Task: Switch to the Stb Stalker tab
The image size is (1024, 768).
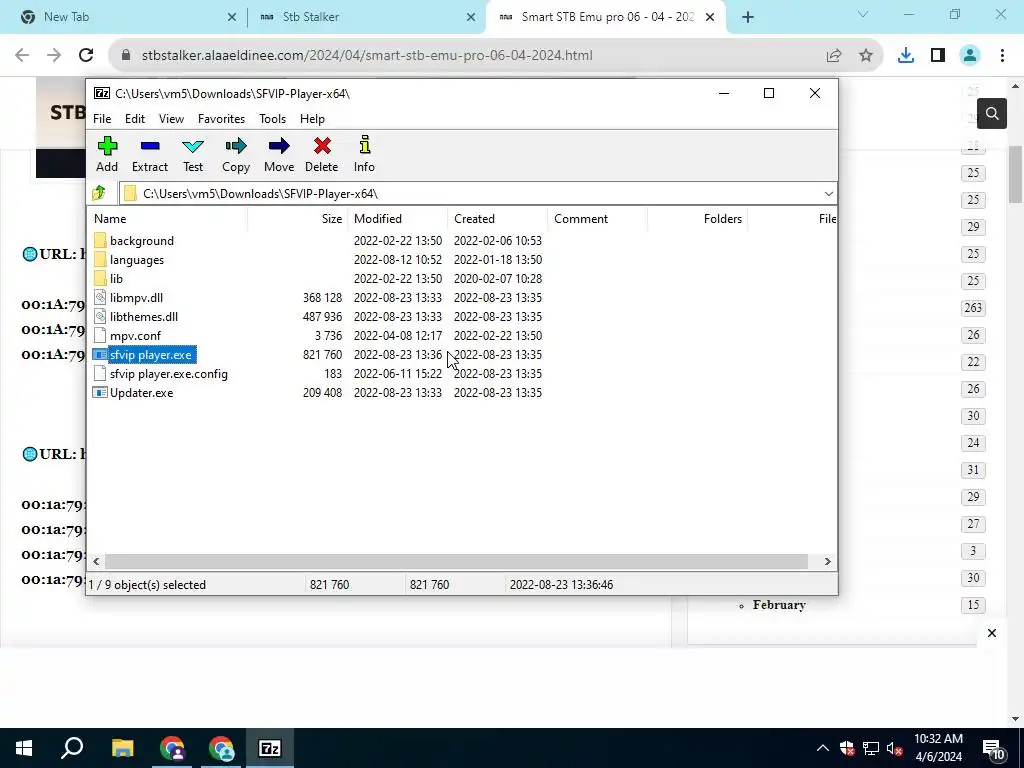Action: pyautogui.click(x=366, y=17)
